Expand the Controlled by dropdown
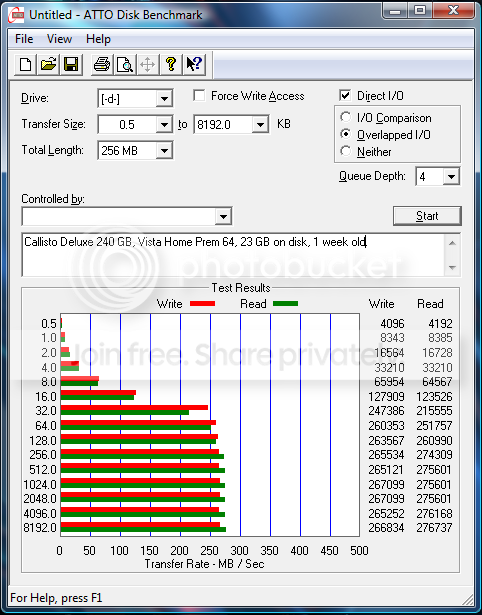This screenshot has width=482, height=615. pos(223,216)
